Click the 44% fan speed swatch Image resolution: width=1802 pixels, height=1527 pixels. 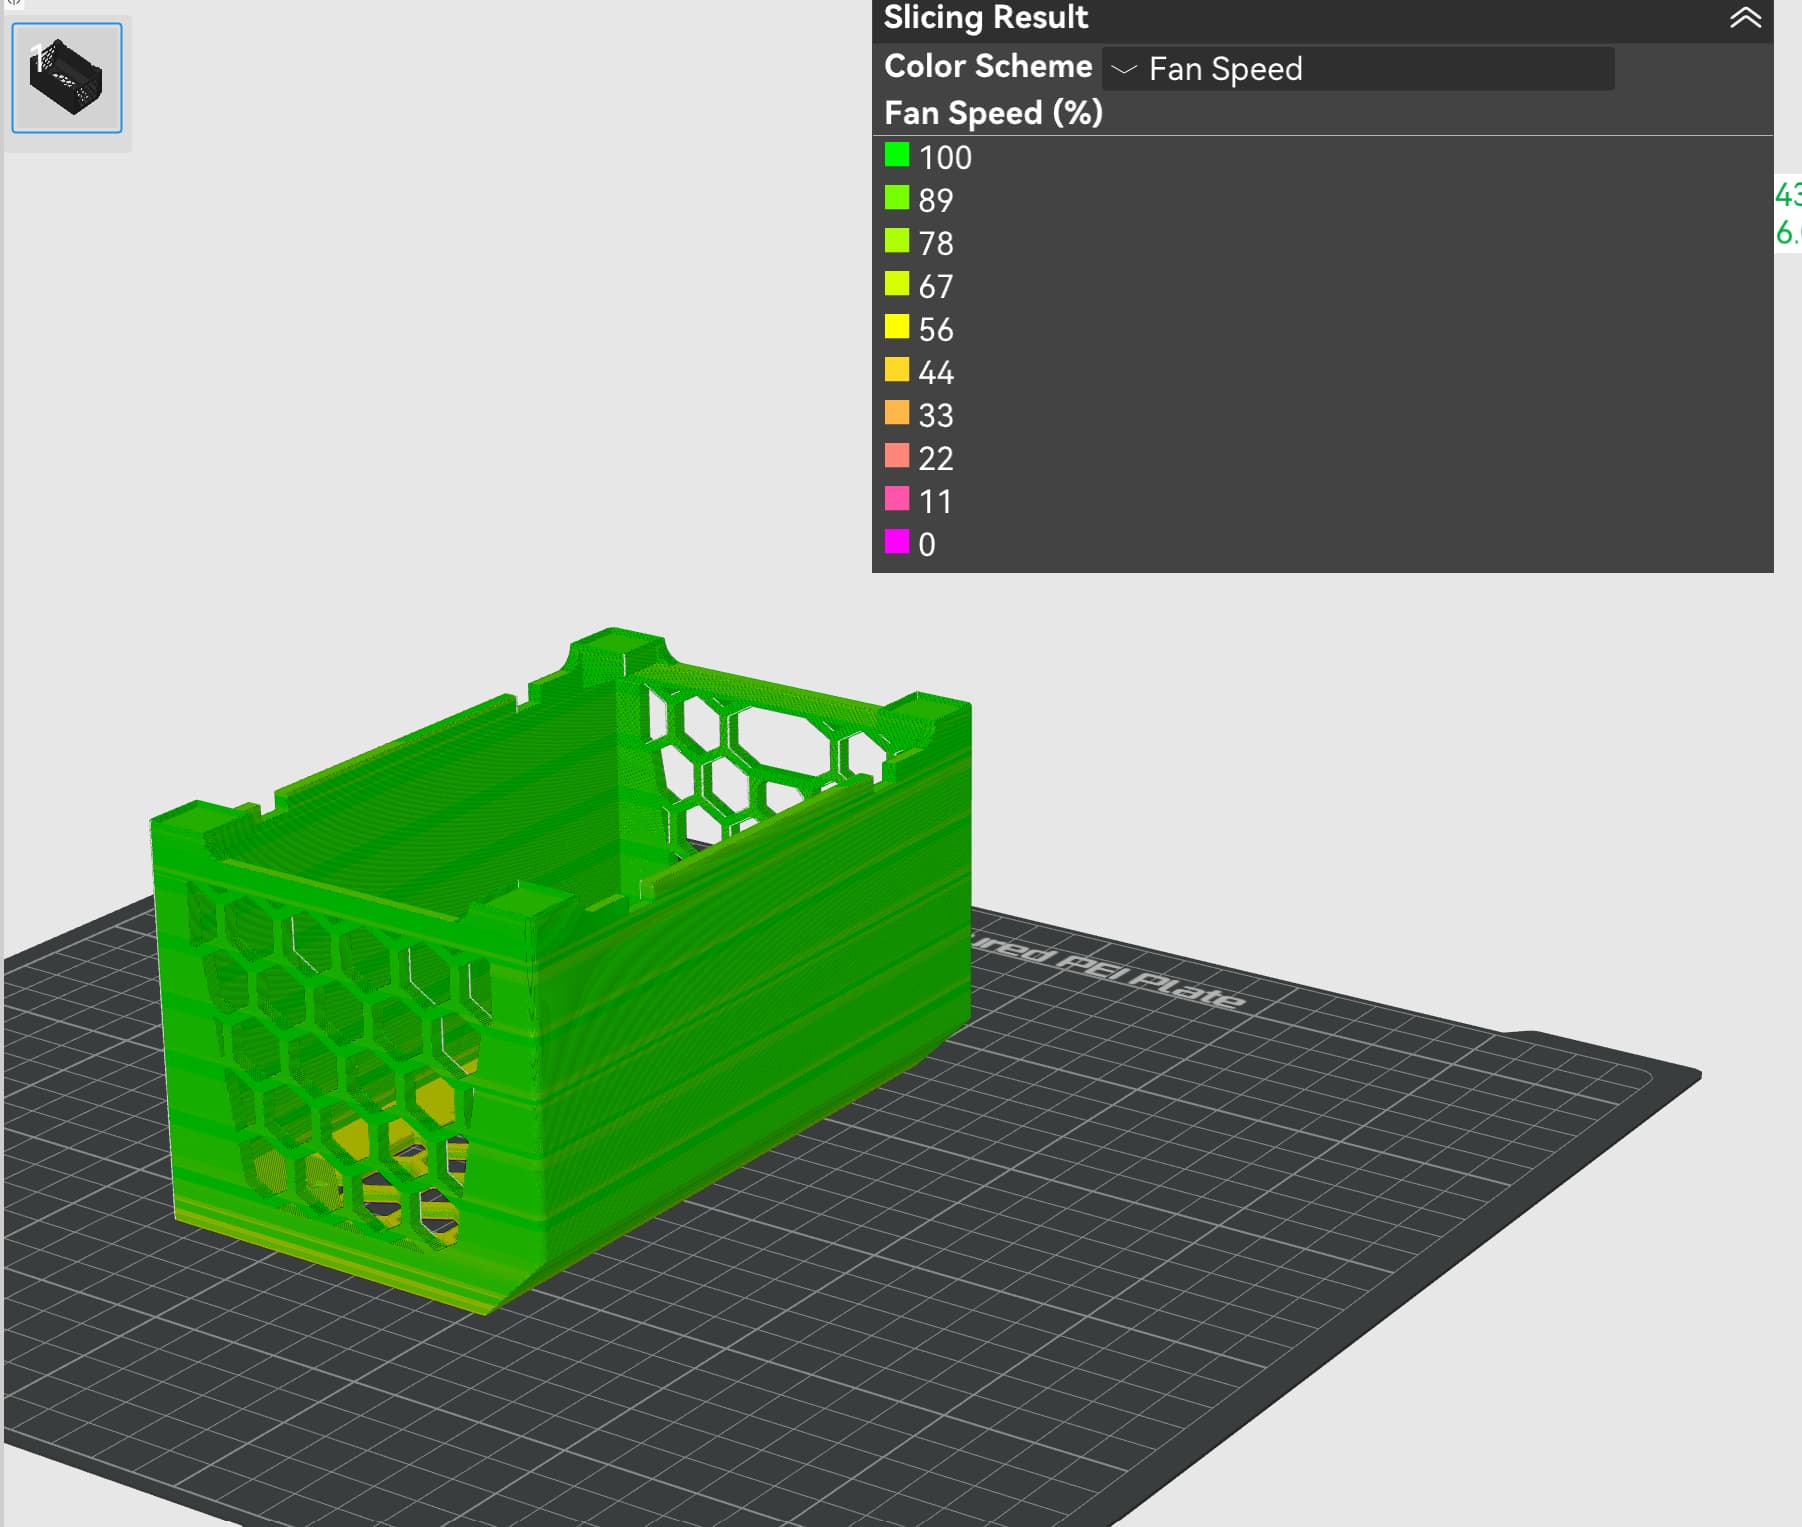point(897,370)
